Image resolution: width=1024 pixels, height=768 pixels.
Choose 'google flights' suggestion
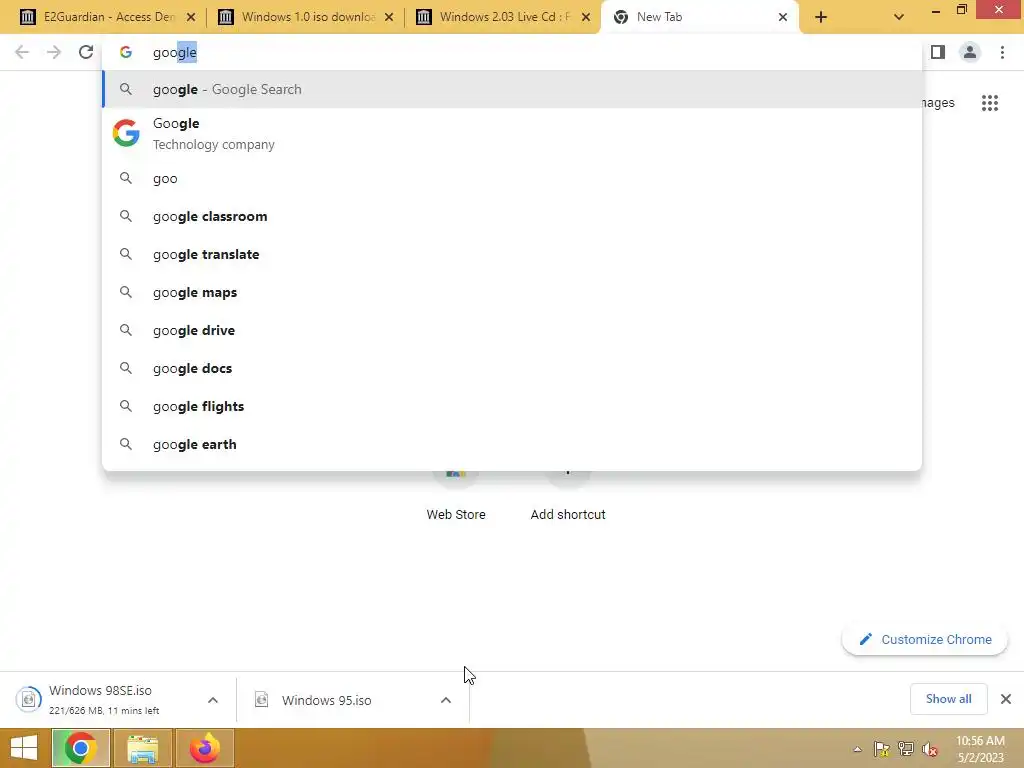tap(512, 406)
